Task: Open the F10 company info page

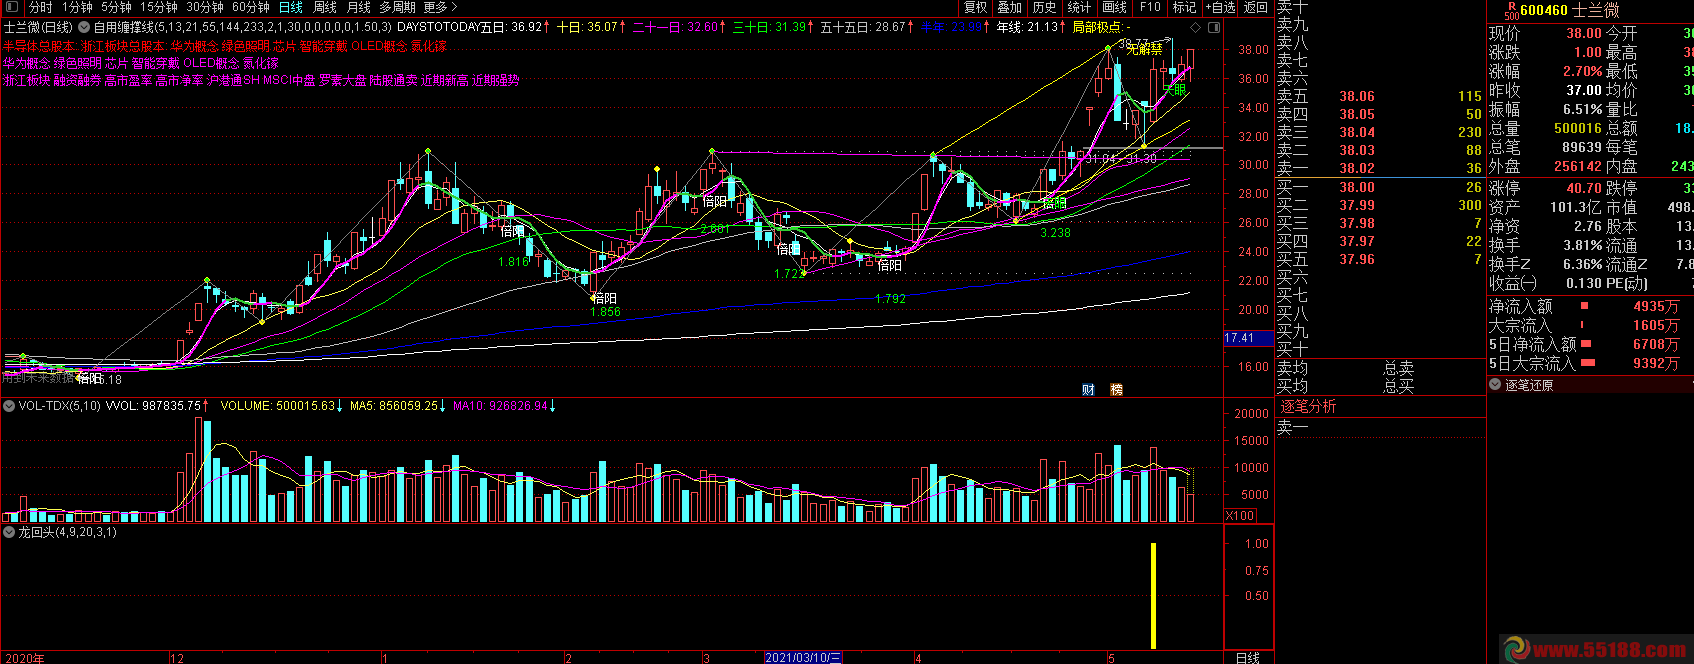Action: pos(1150,7)
